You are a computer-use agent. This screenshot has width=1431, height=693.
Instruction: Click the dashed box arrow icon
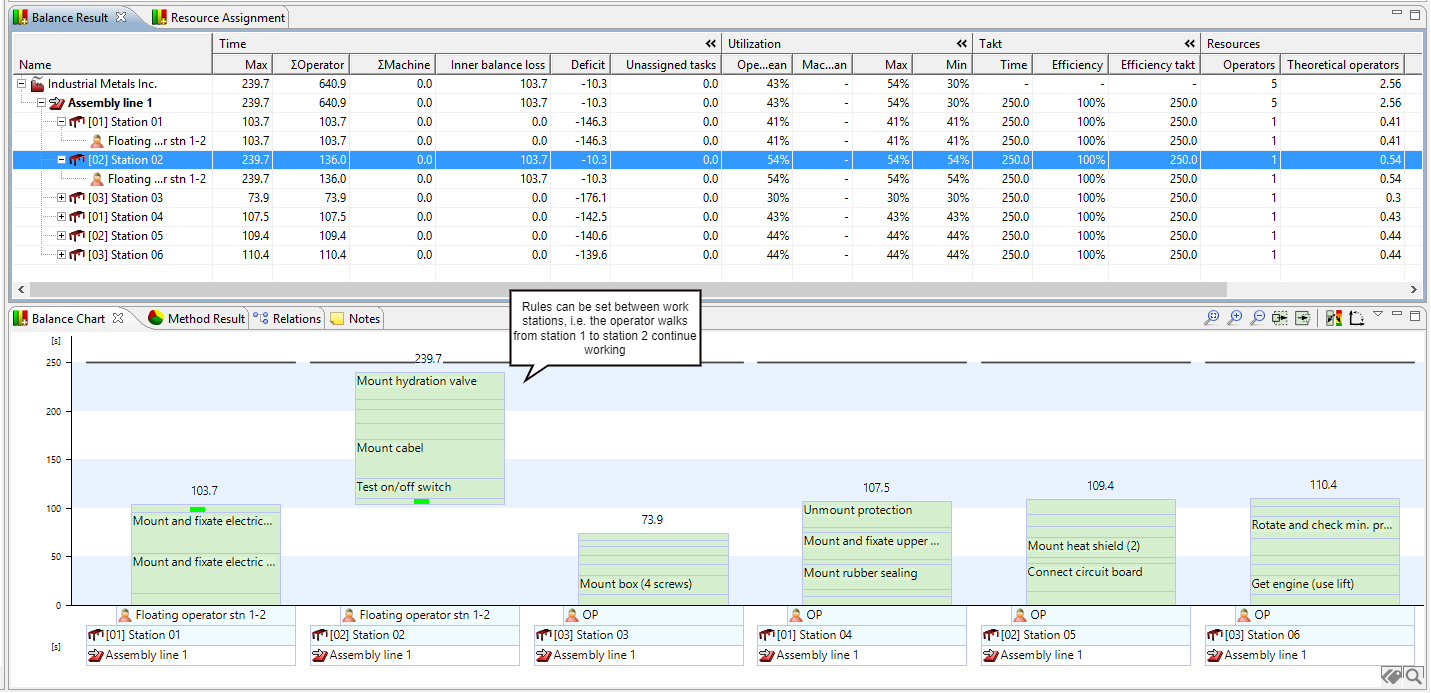point(1280,318)
